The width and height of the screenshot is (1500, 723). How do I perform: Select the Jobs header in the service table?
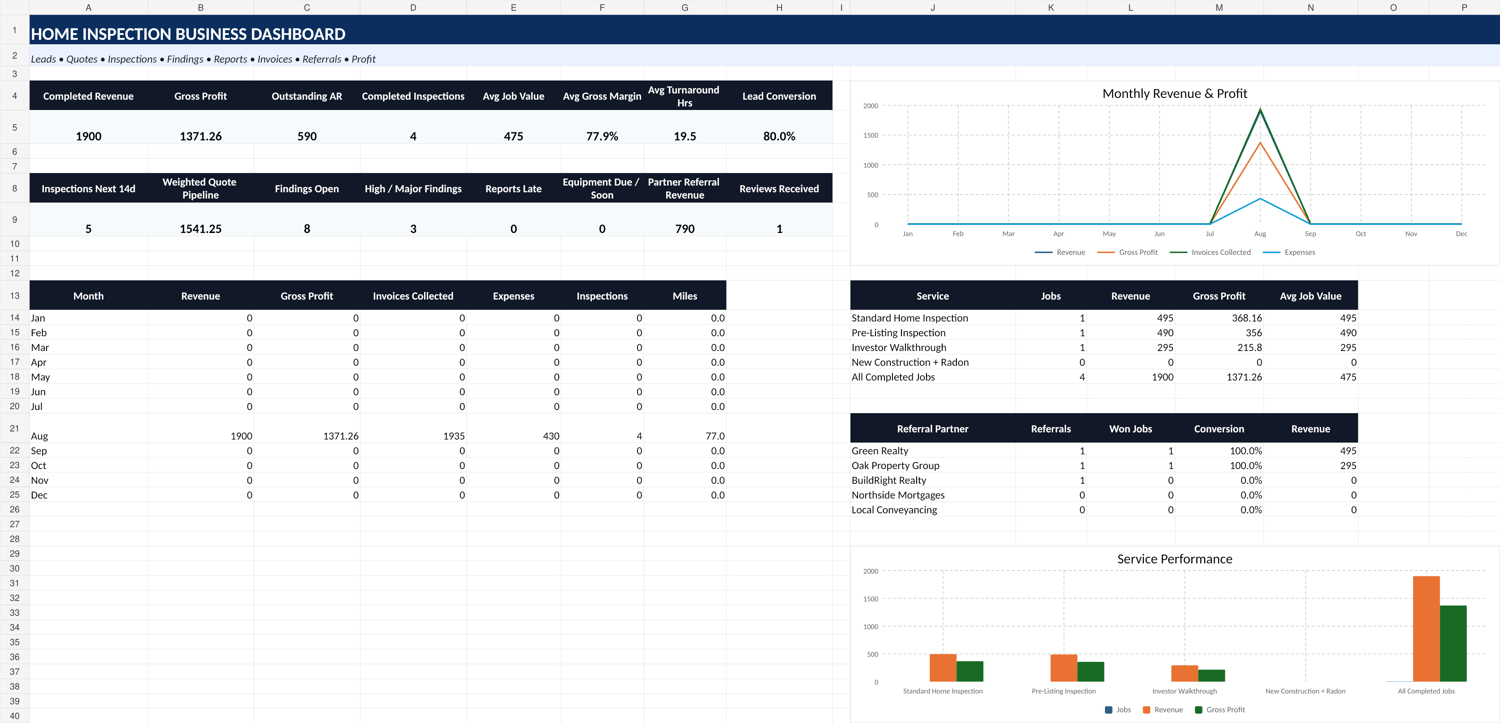click(1051, 296)
